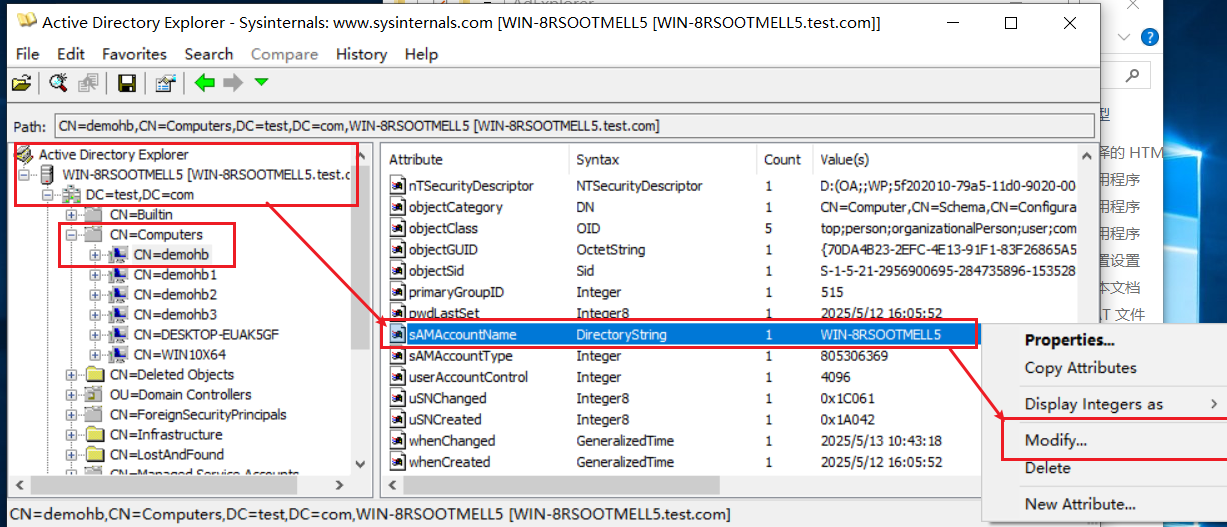This screenshot has width=1227, height=527.
Task: Go back with the green left arrow
Action: (205, 83)
